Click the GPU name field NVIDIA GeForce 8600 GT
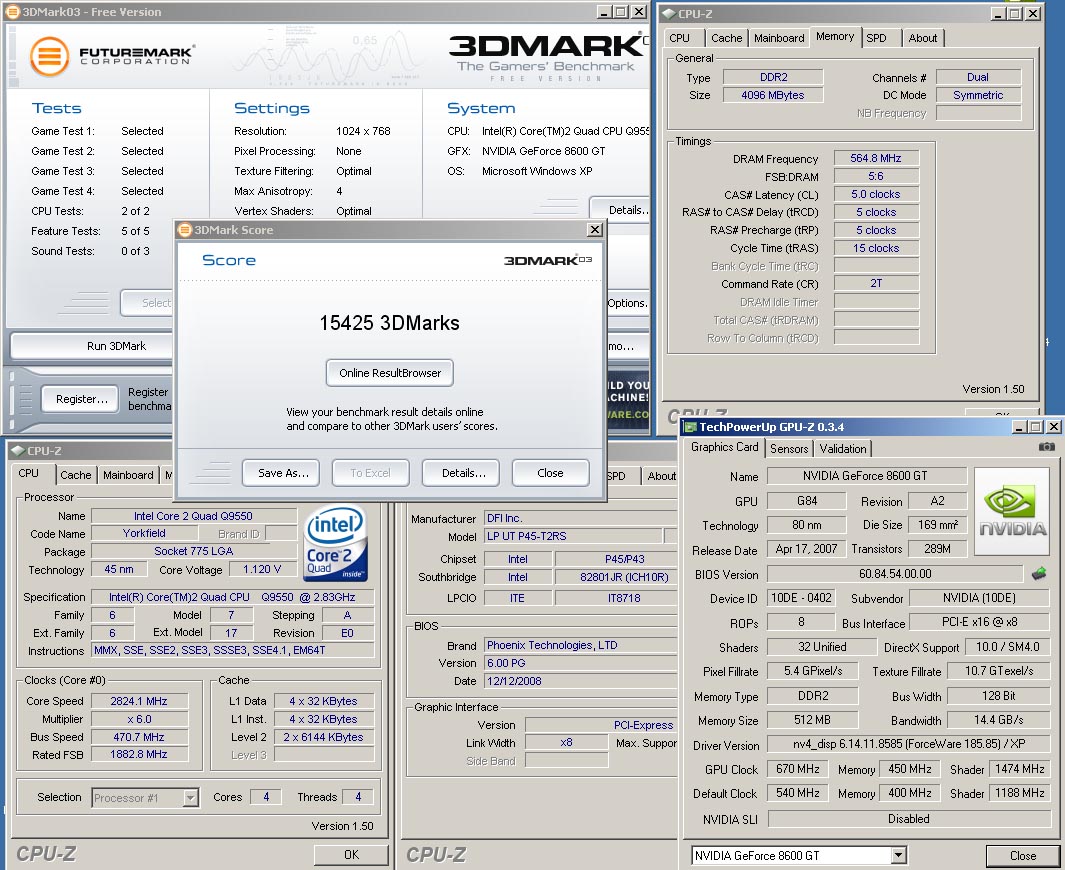The image size is (1065, 870). pos(865,476)
